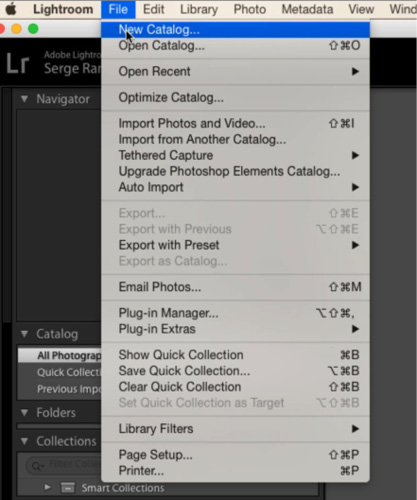The image size is (417, 500).
Task: Collapse the Catalog panel
Action: coord(24,334)
